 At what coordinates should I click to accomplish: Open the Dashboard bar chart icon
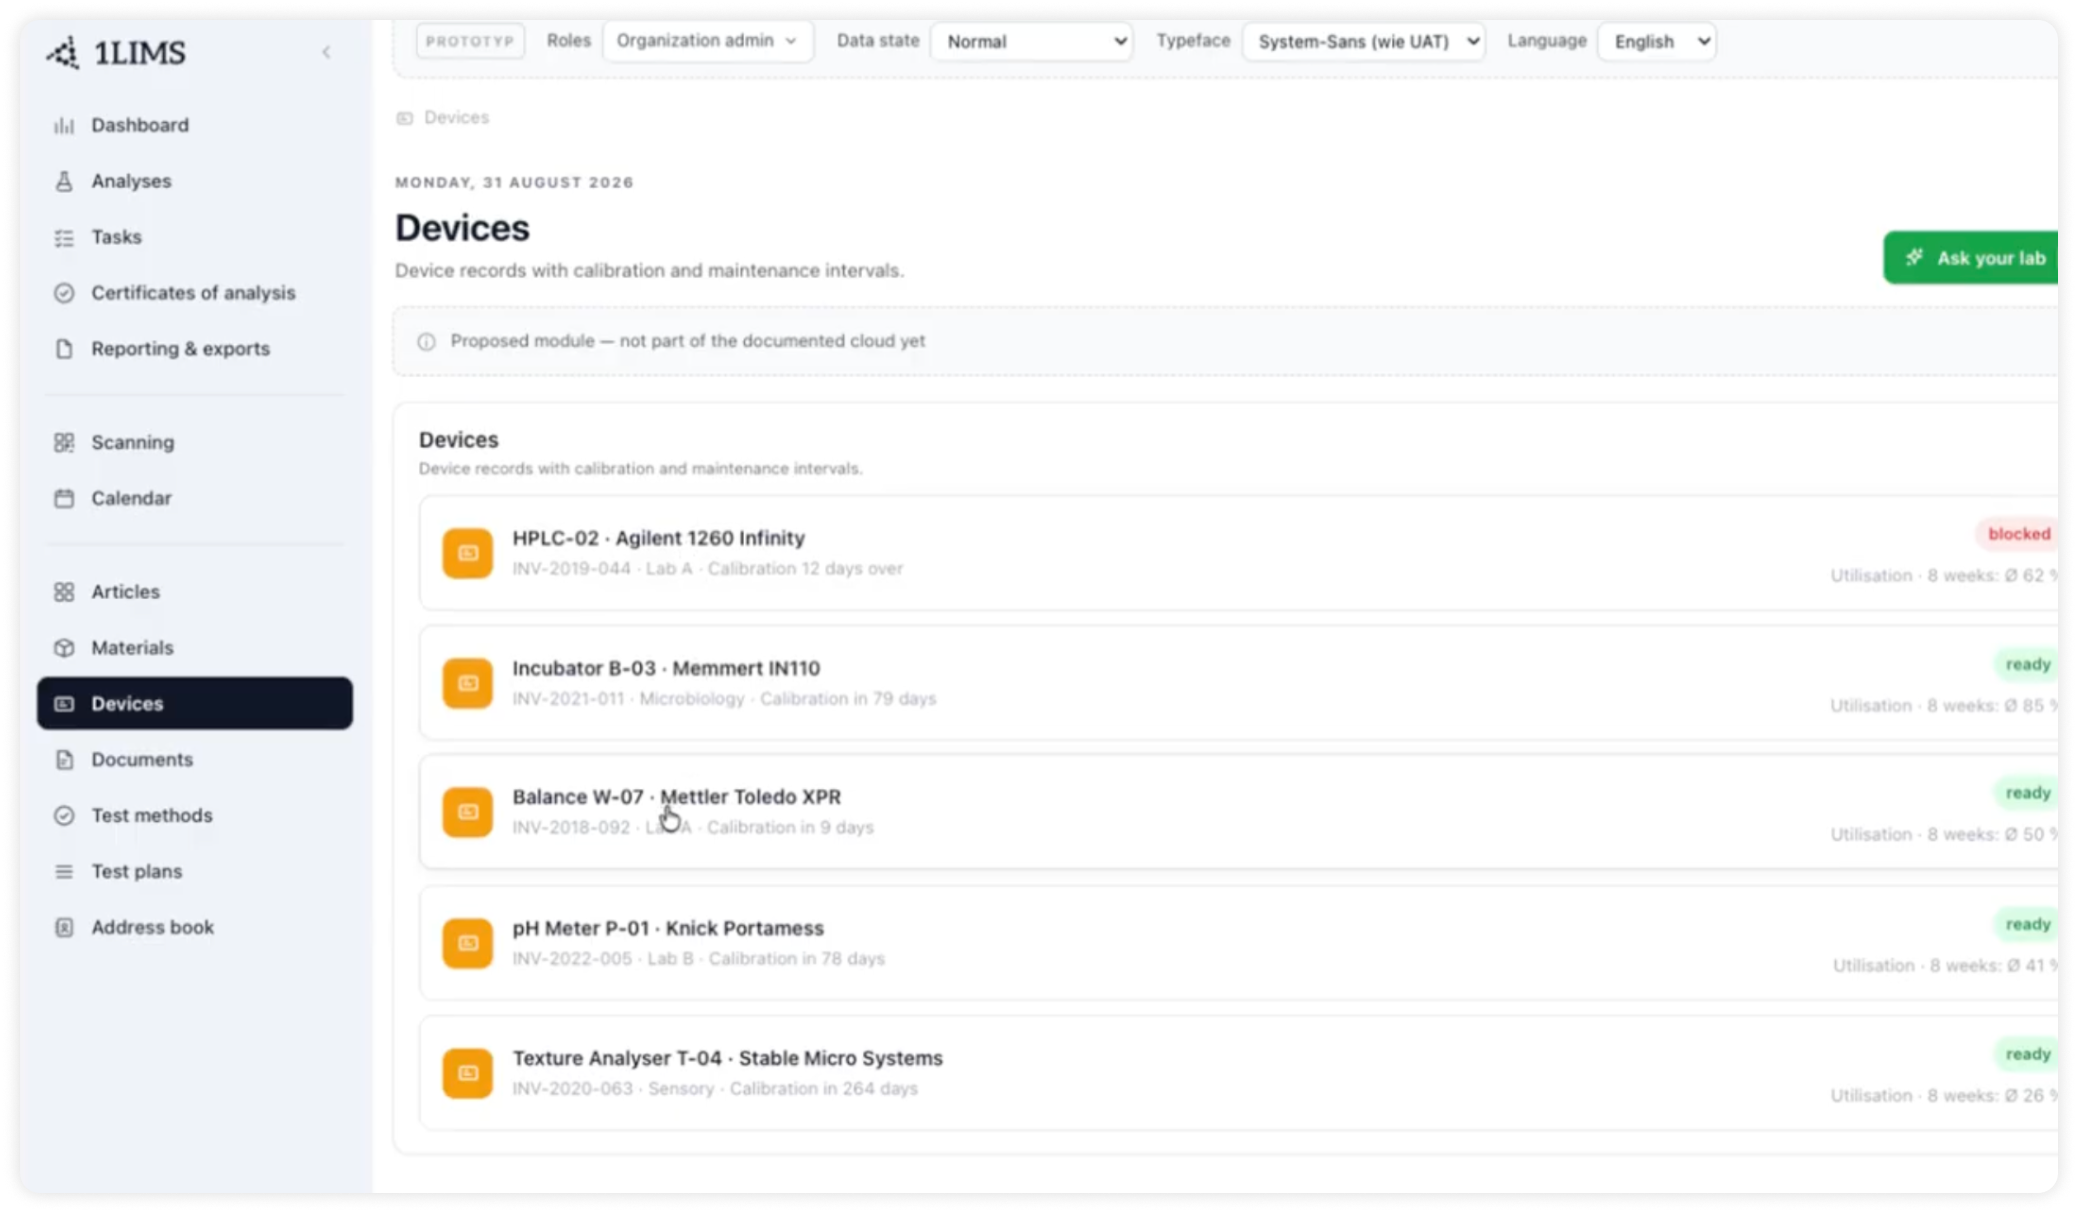[64, 125]
